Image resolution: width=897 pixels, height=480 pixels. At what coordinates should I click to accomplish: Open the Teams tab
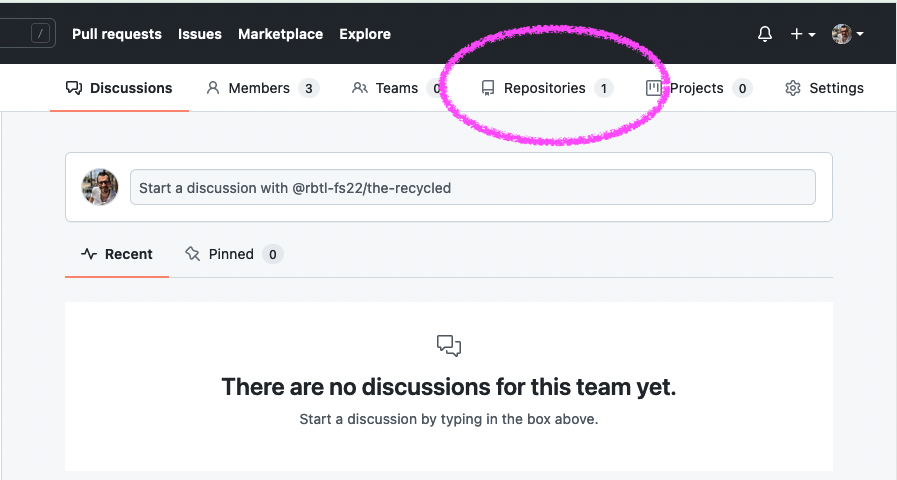click(x=396, y=88)
